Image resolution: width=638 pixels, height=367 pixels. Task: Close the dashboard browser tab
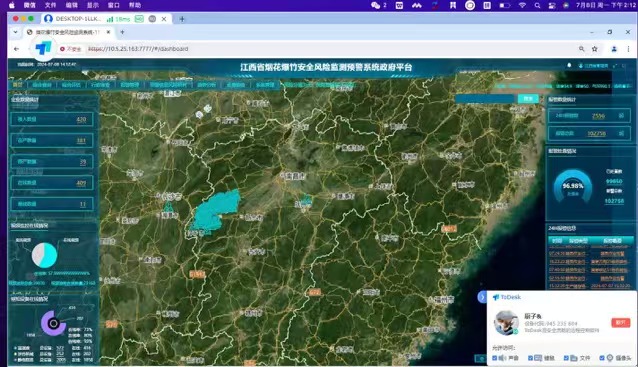109,32
